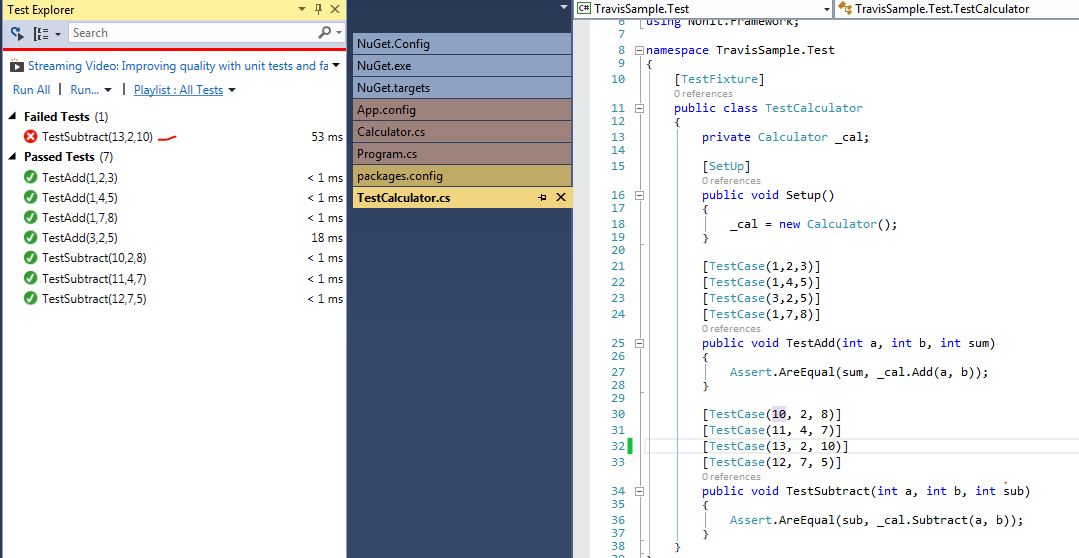This screenshot has height=558, width=1079.
Task: Click the search magnifier icon
Action: pyautogui.click(x=324, y=33)
